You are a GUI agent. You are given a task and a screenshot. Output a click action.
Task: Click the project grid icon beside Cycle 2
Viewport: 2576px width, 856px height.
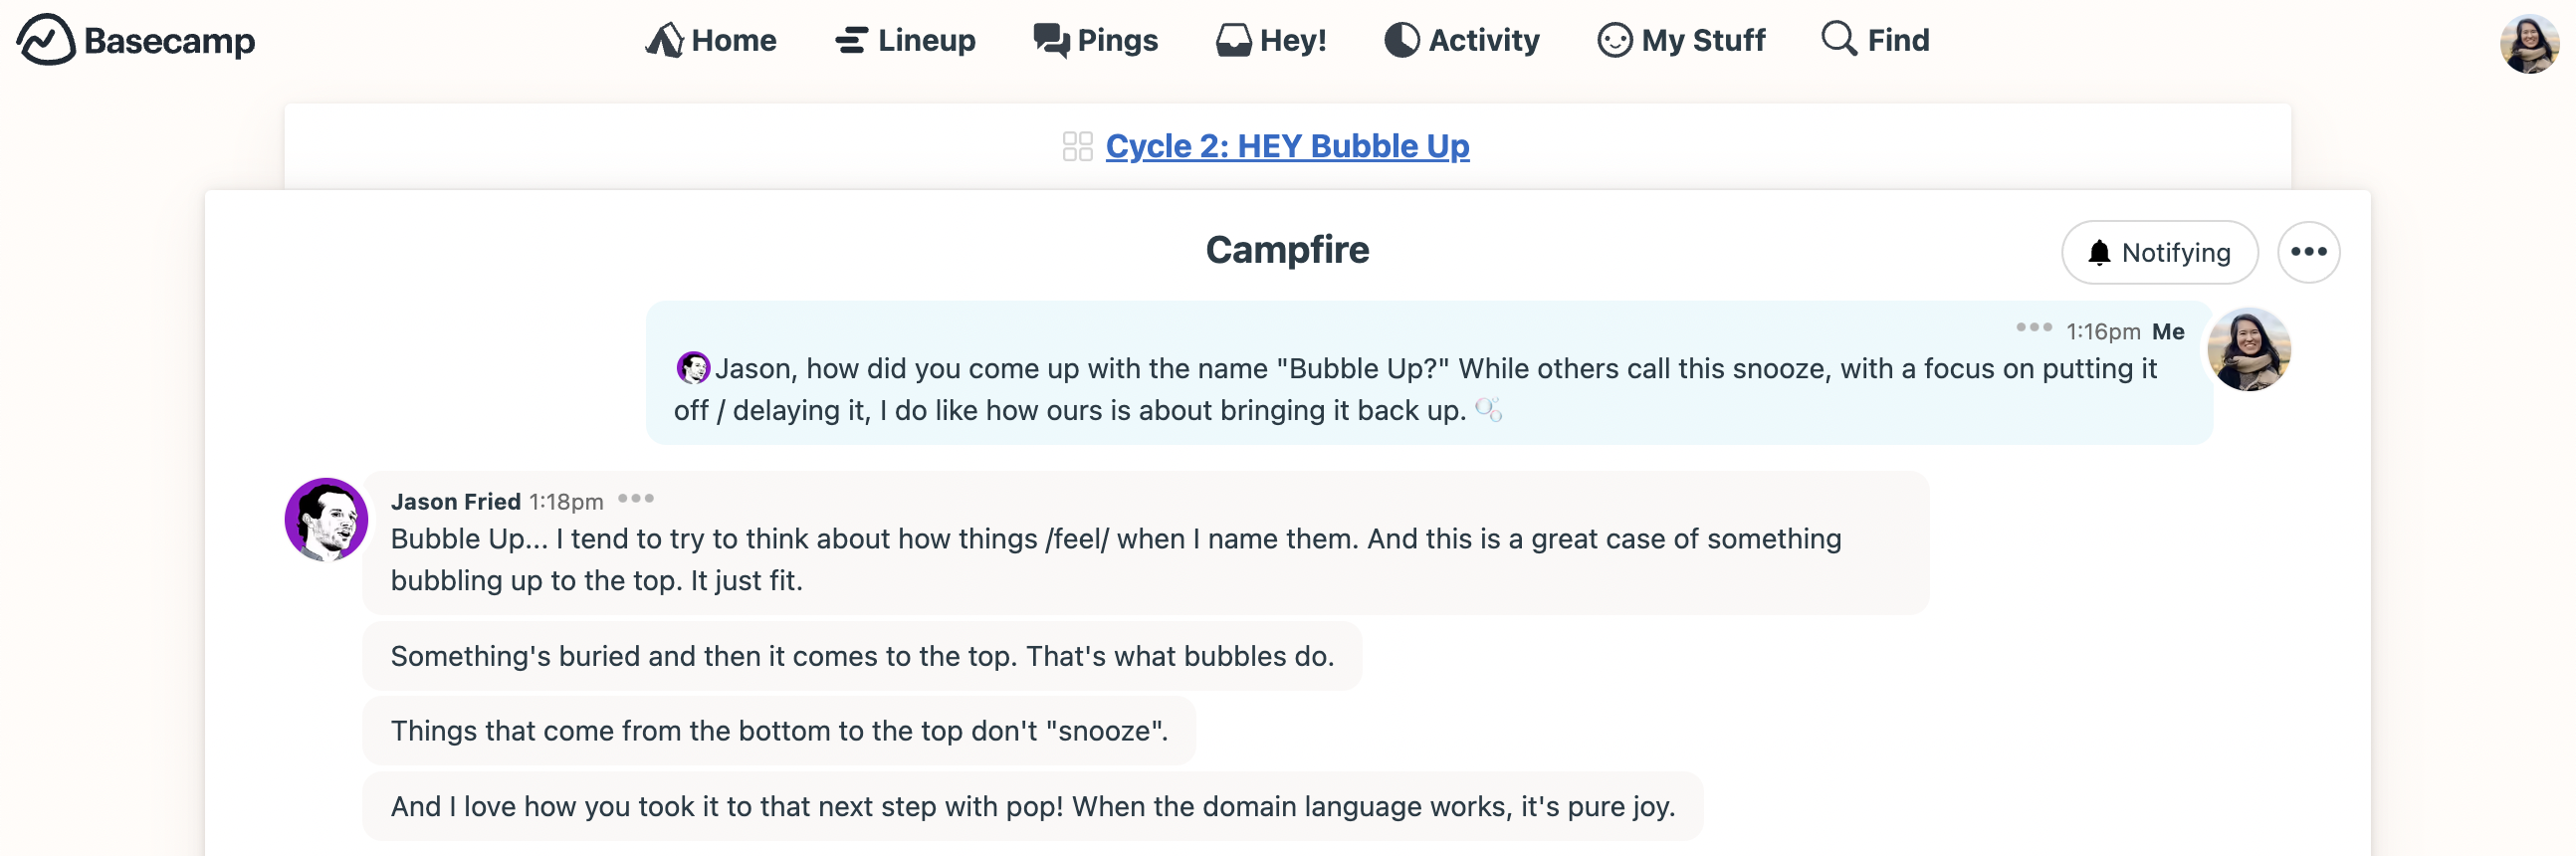click(x=1077, y=146)
